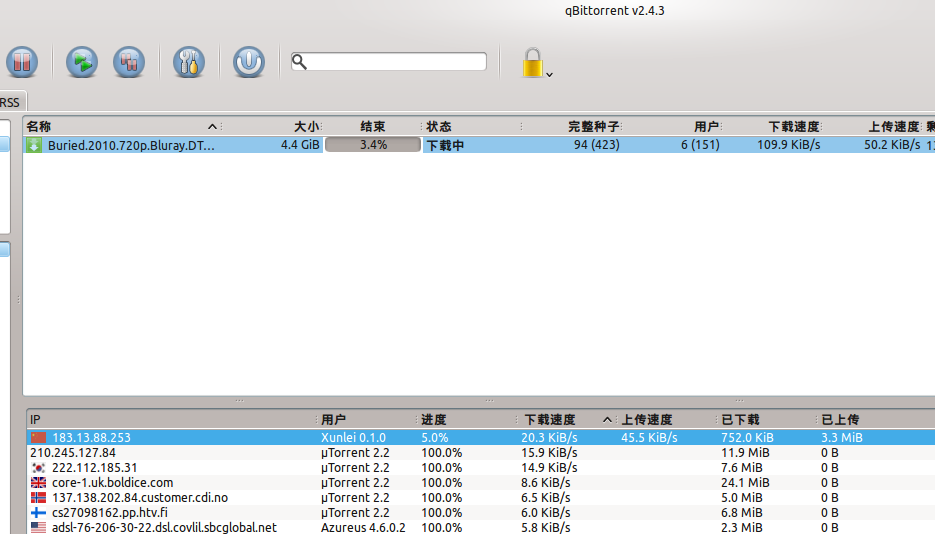Screen dimensions: 935x534
Task: Switch to the RSS tab
Action: tap(11, 103)
